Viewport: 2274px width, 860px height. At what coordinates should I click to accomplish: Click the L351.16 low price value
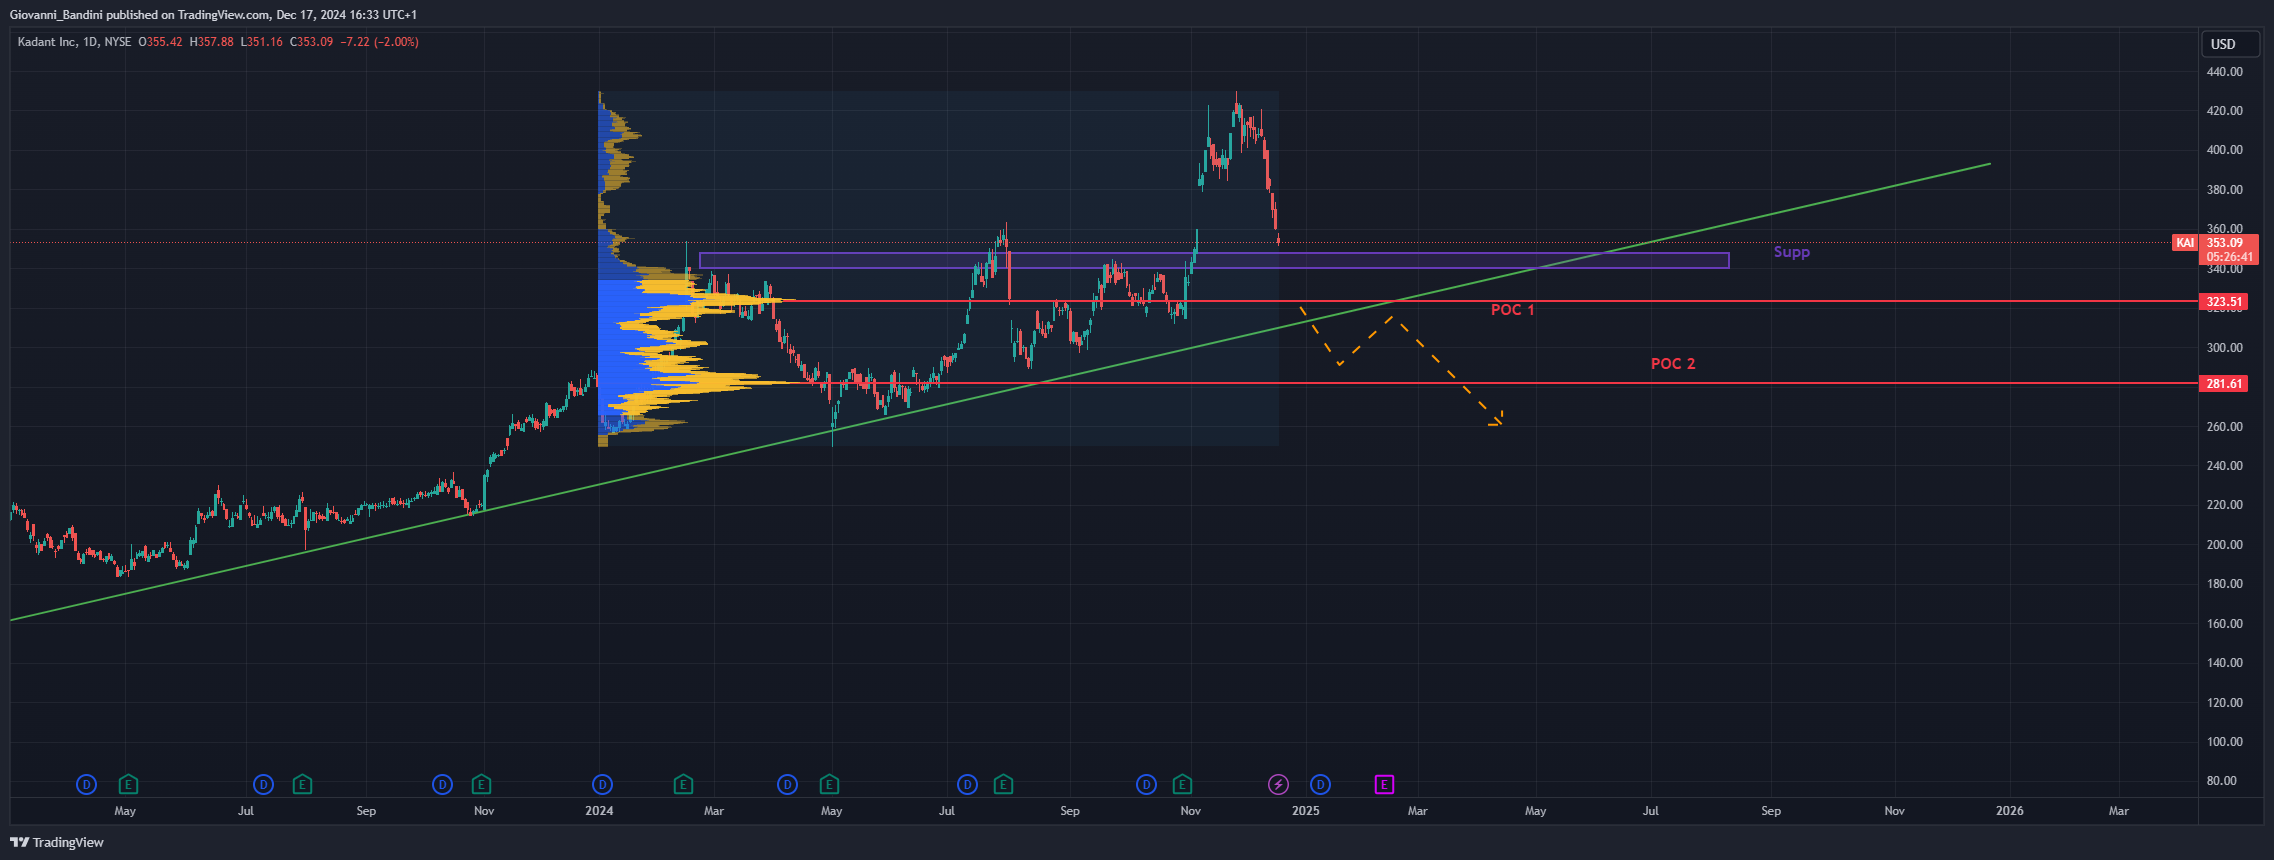(261, 42)
